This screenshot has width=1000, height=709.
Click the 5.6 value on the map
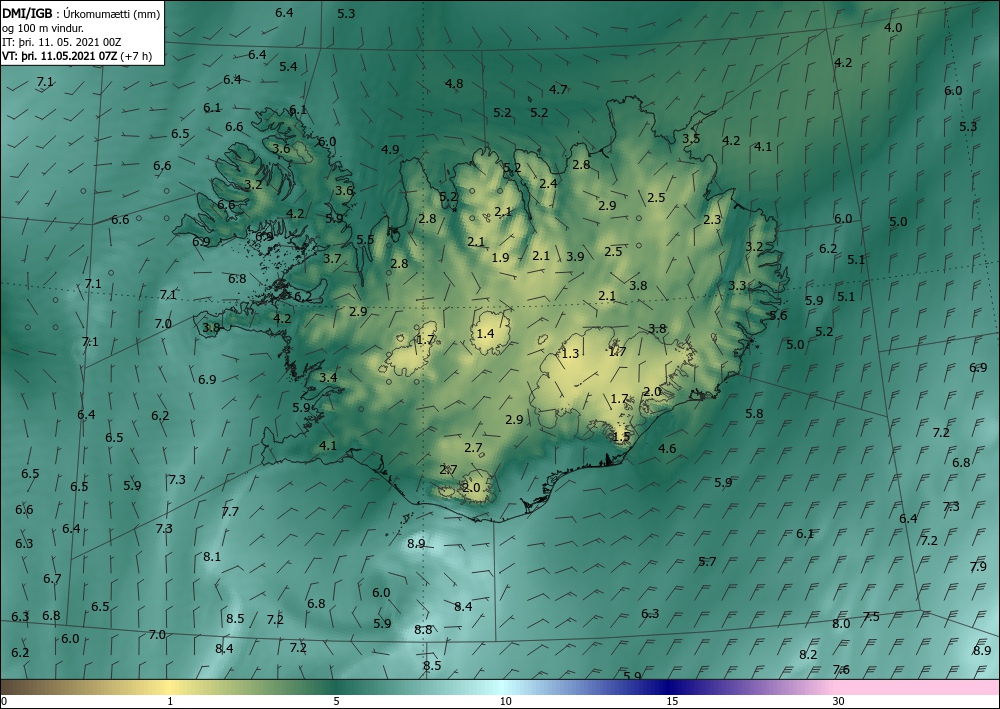(778, 316)
